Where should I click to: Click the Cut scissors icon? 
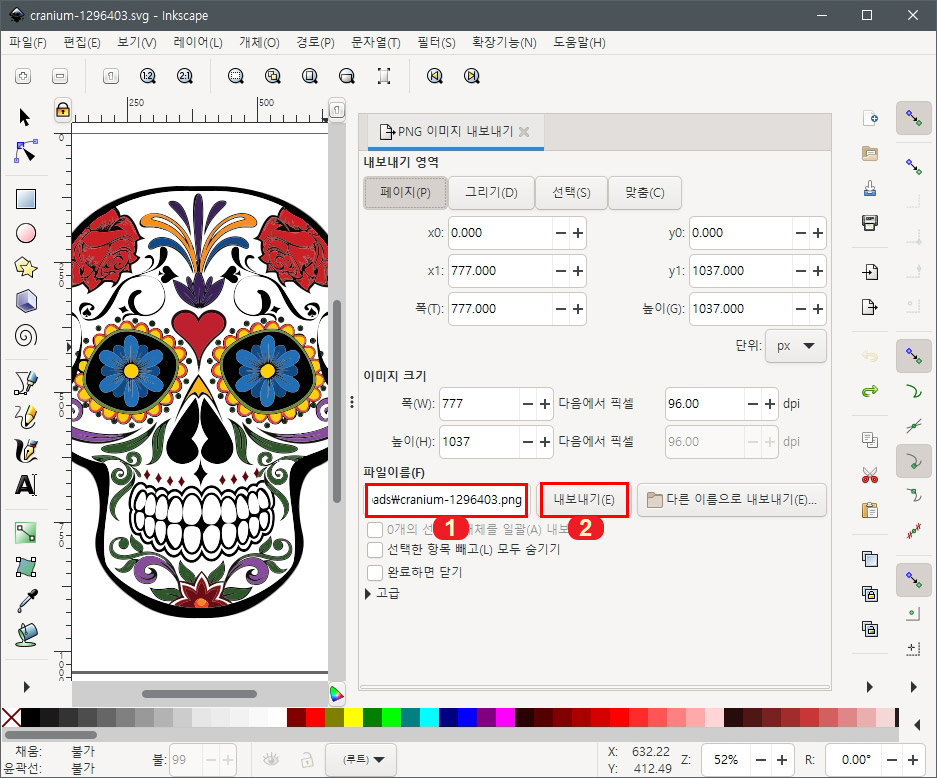point(870,476)
